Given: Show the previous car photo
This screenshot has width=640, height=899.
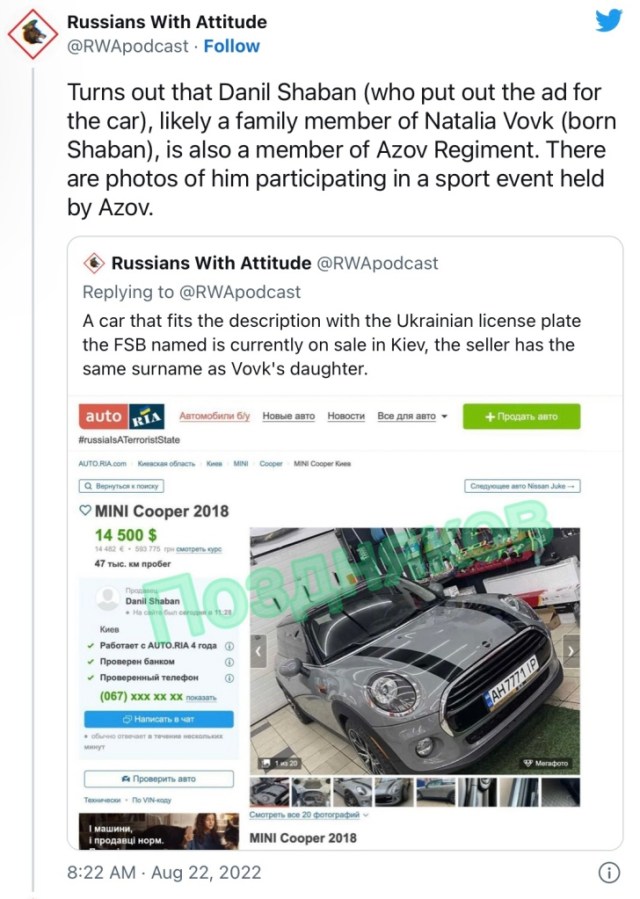Looking at the screenshot, I should (257, 650).
